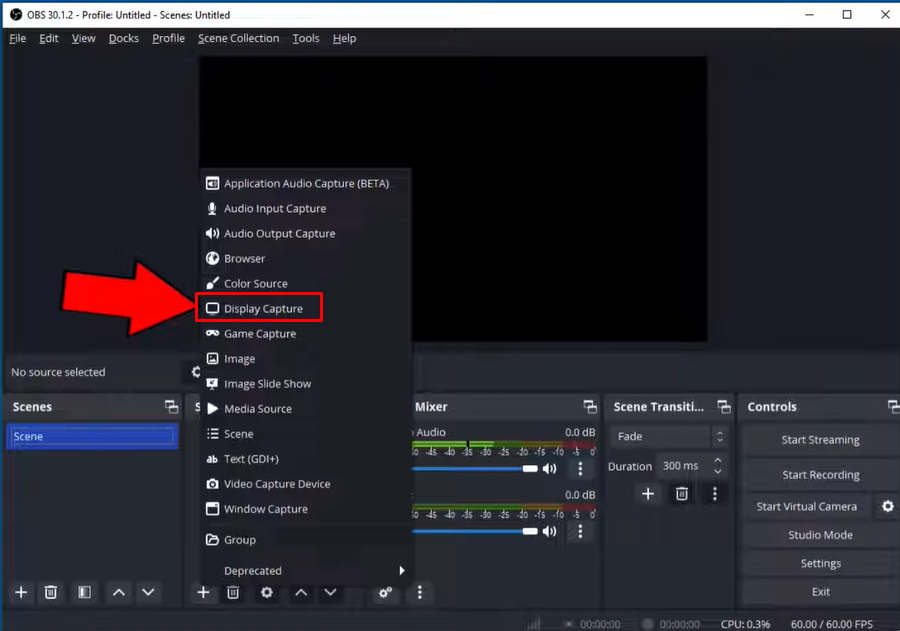Open Desktop Audio options via three-dot icon
The image size is (900, 631).
coord(579,468)
